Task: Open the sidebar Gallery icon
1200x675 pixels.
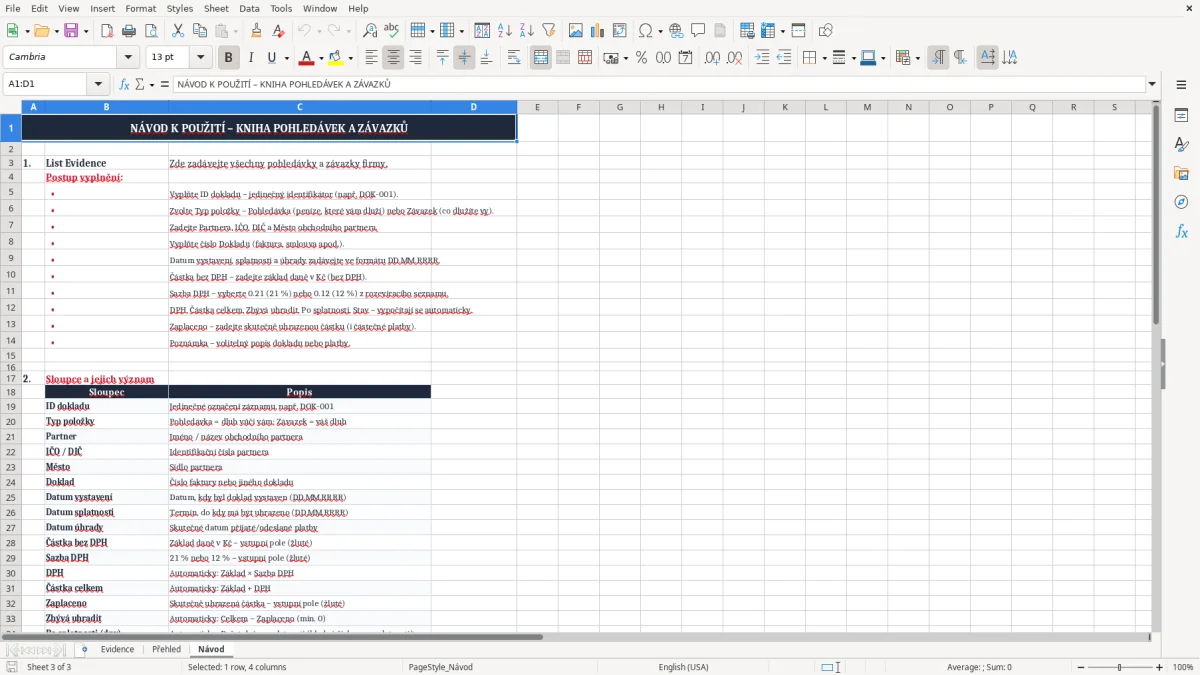Action: (x=1181, y=173)
